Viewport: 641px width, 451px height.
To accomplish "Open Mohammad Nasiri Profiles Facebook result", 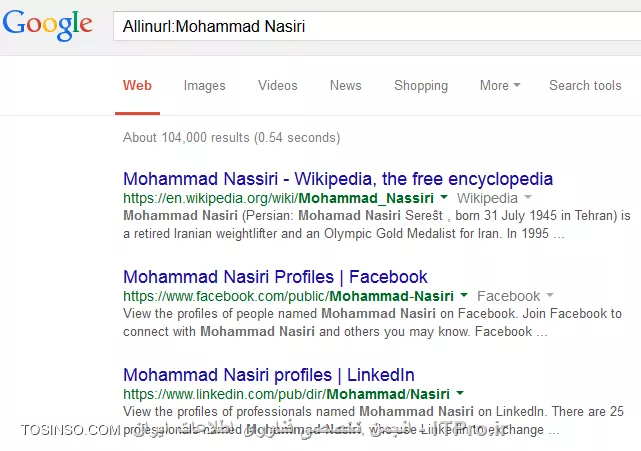I will pos(275,277).
